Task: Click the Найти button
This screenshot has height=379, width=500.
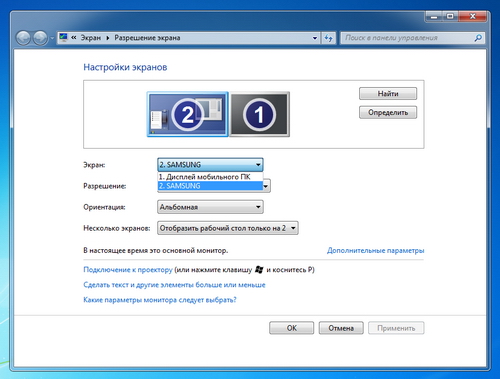Action: tap(388, 94)
